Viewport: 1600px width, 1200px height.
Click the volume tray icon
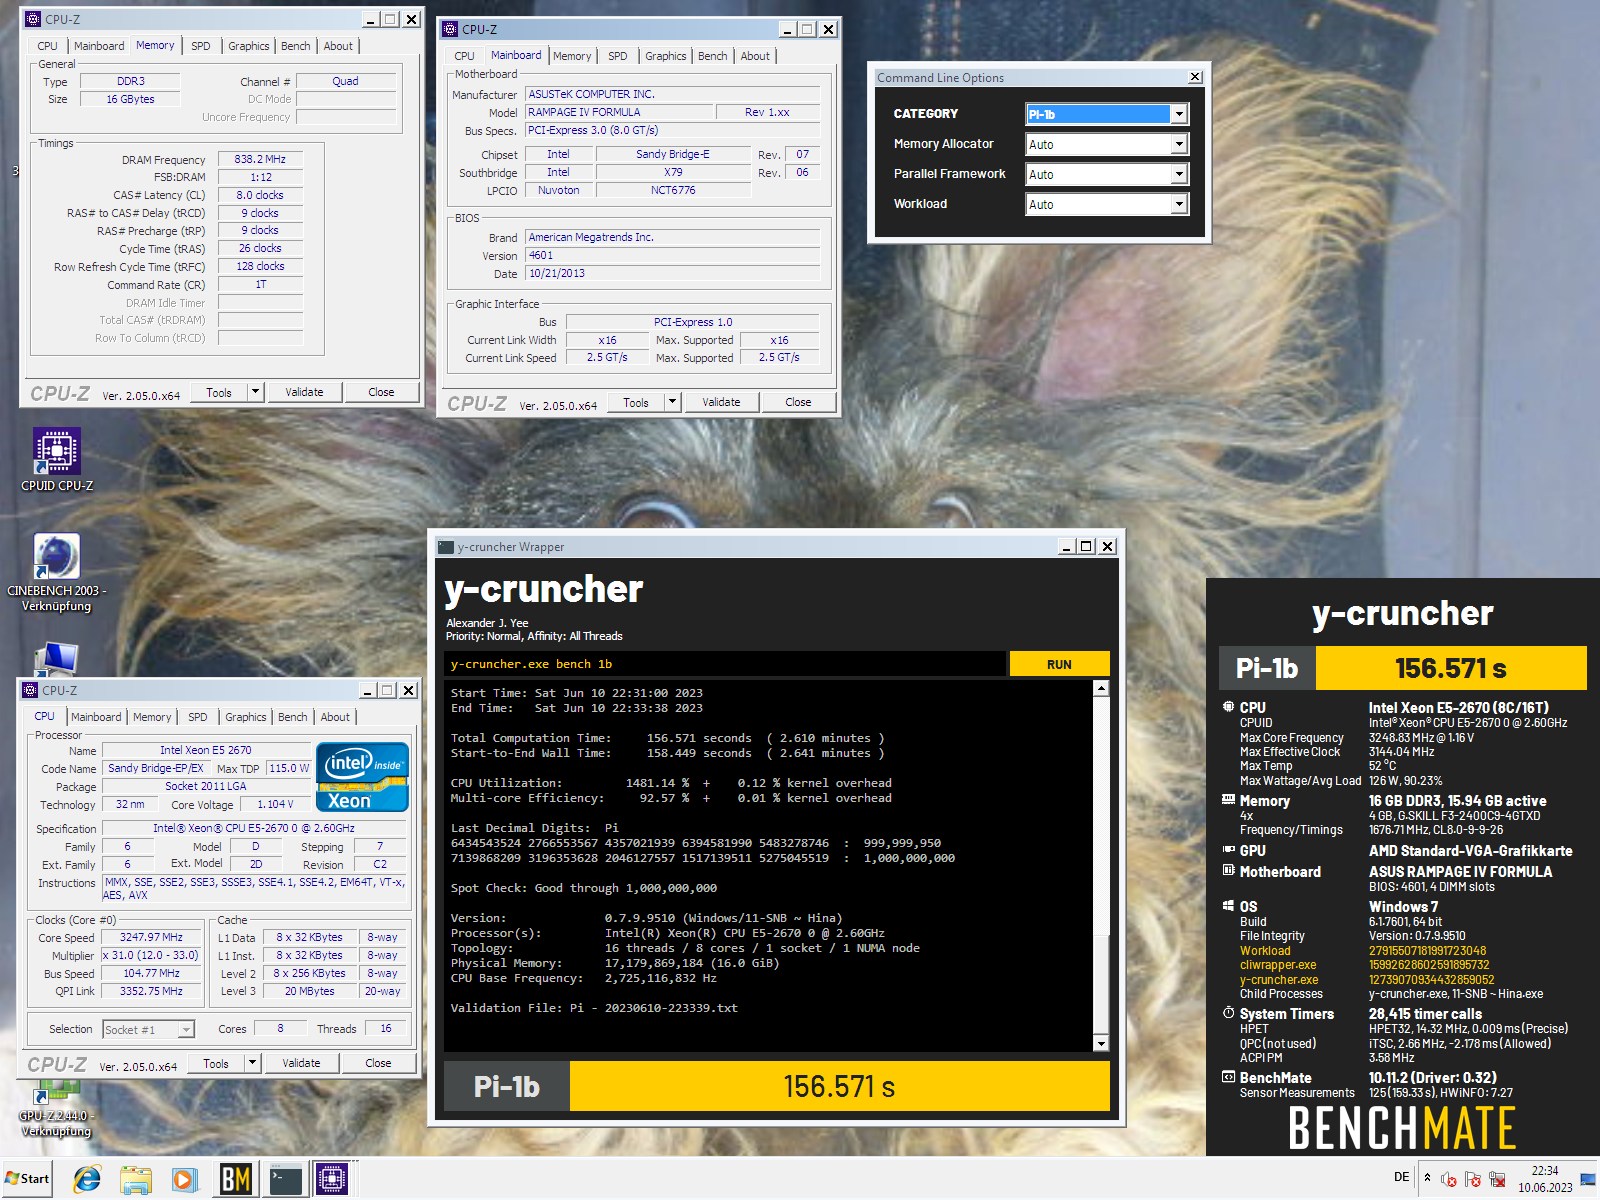pyautogui.click(x=1448, y=1179)
